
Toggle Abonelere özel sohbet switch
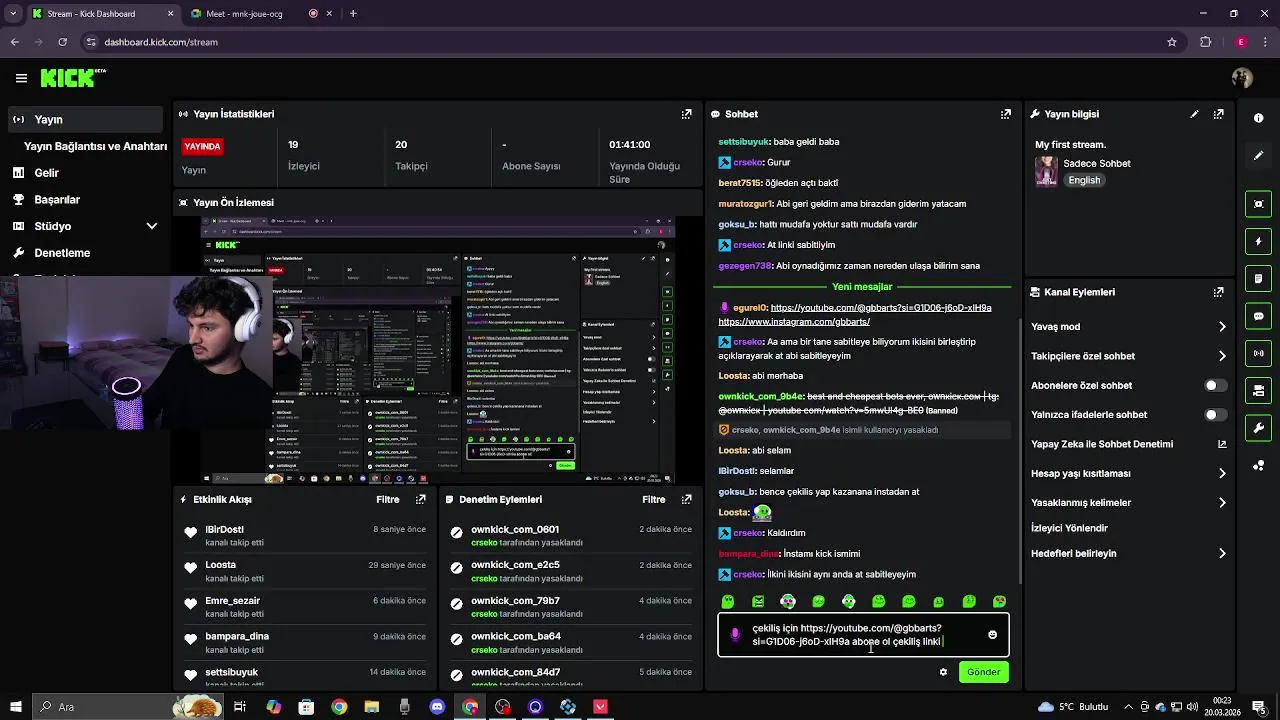tap(1215, 385)
